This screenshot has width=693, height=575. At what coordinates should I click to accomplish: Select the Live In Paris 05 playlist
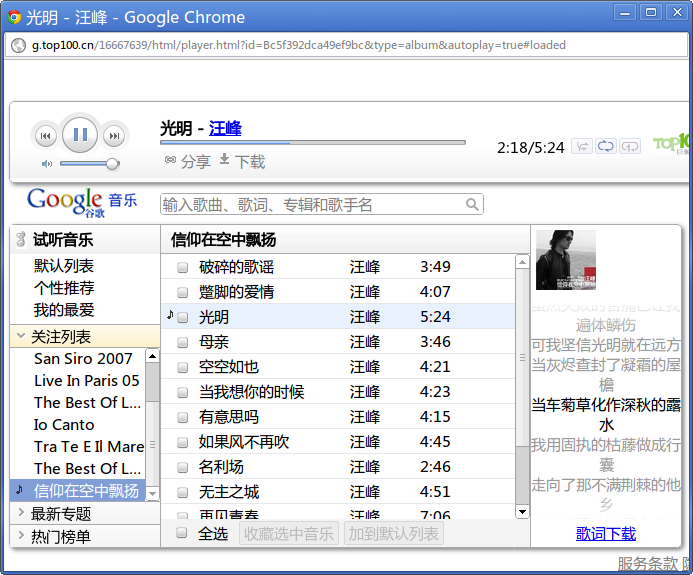coord(87,381)
